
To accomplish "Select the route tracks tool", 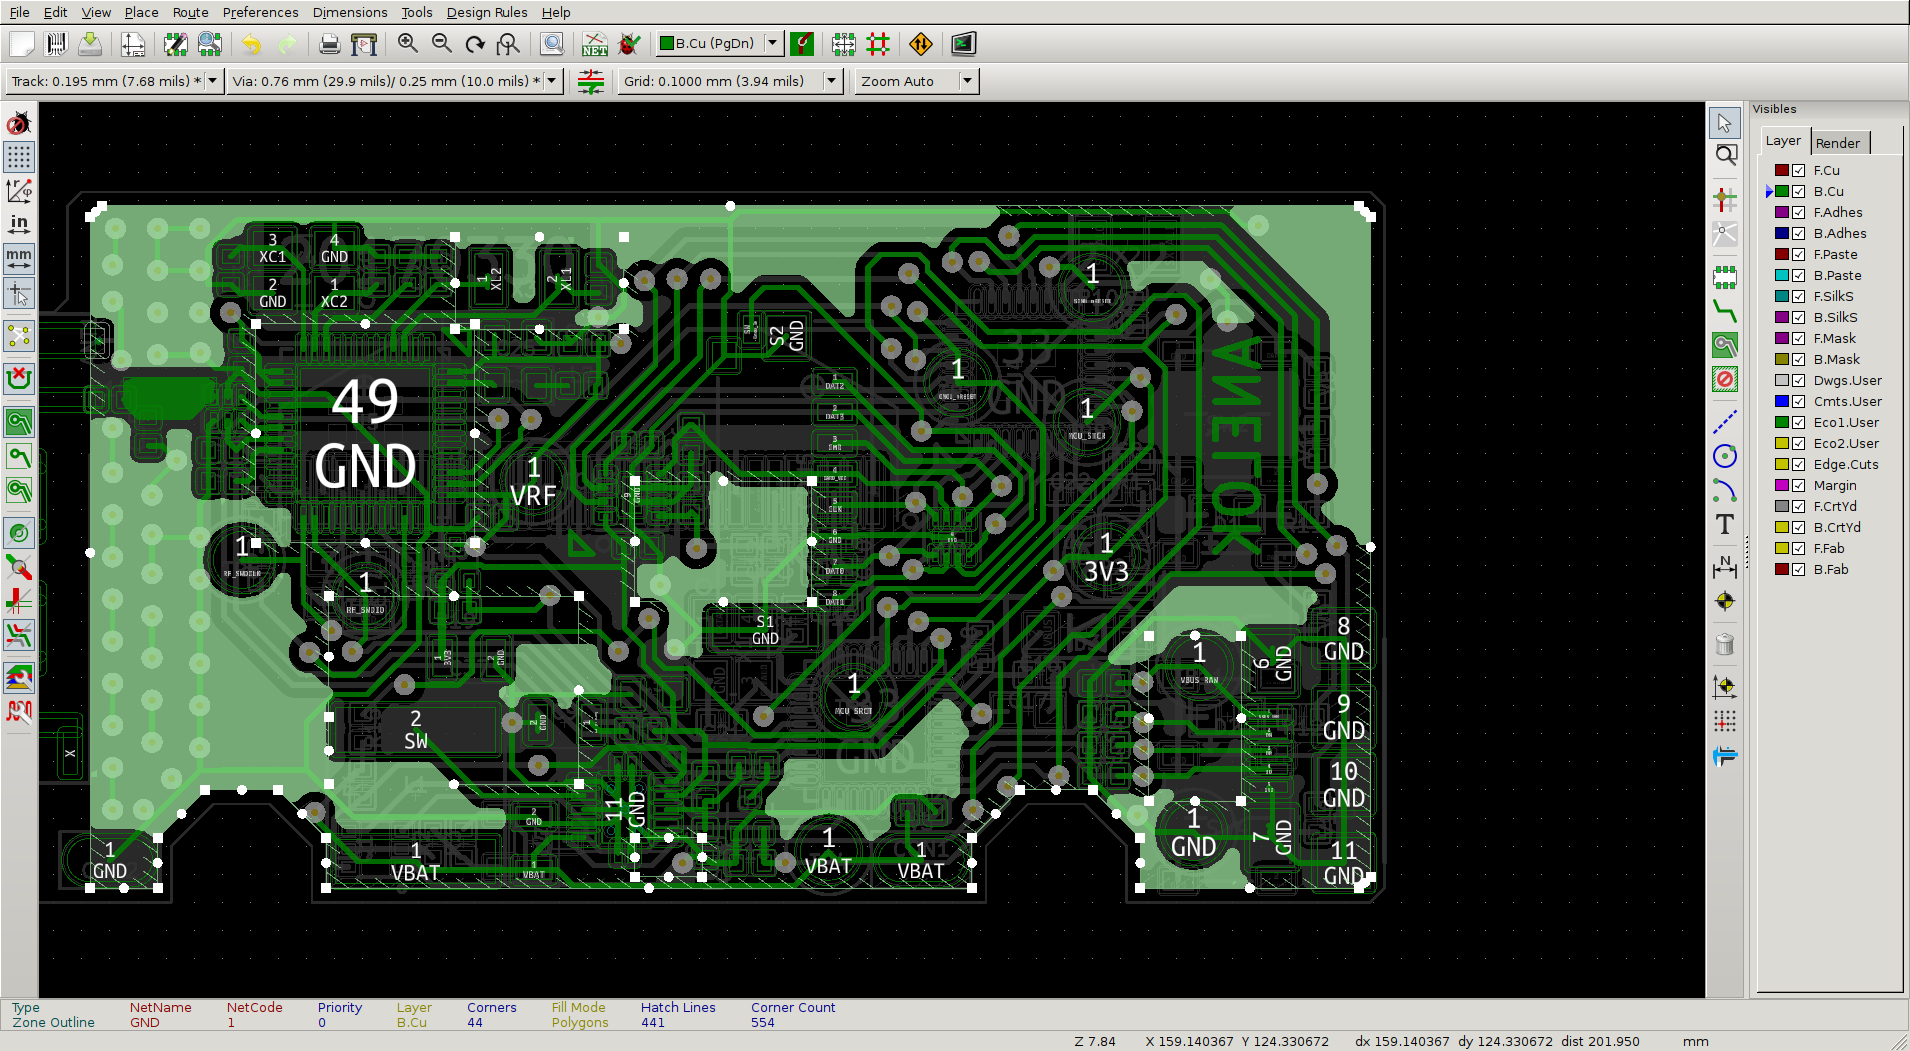I will tap(1725, 311).
